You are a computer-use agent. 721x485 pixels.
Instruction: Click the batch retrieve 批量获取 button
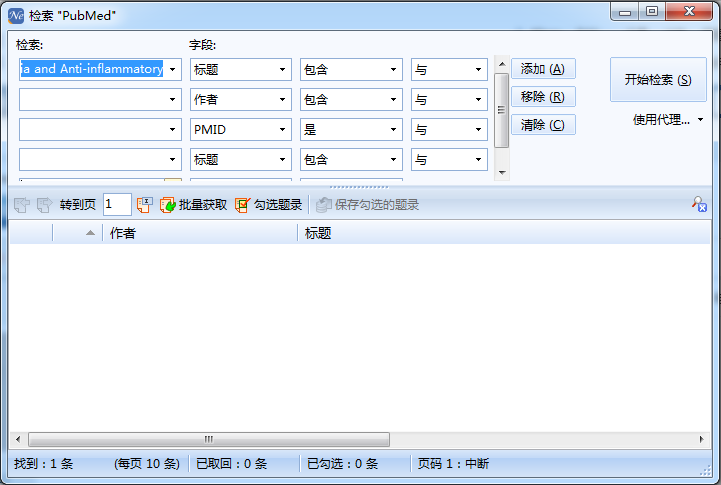click(193, 205)
